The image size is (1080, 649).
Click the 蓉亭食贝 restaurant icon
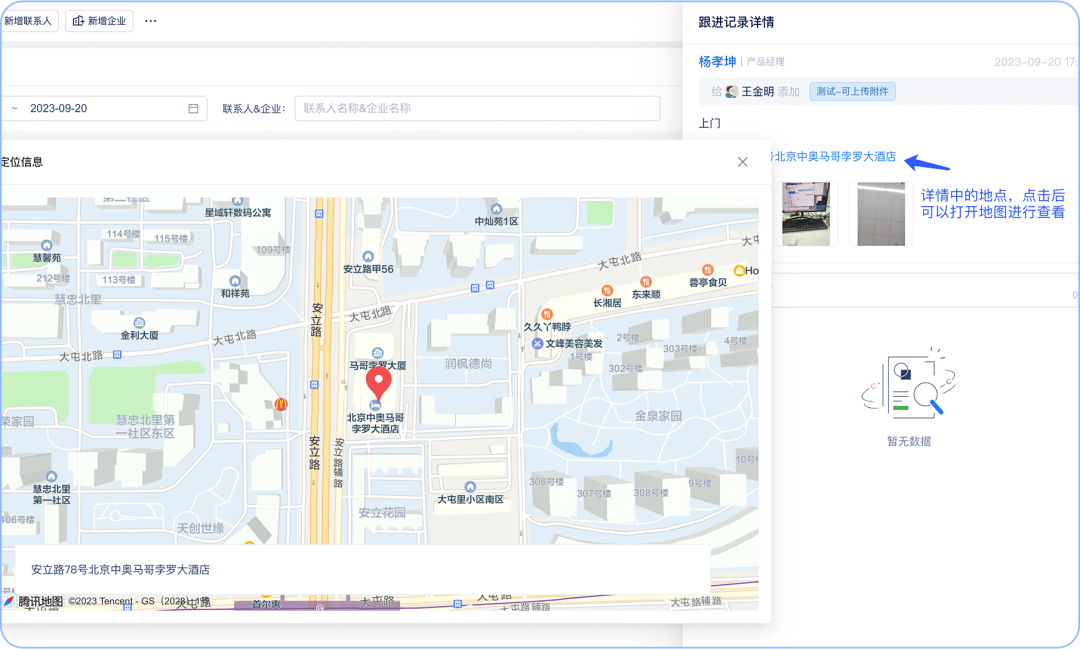pyautogui.click(x=707, y=270)
